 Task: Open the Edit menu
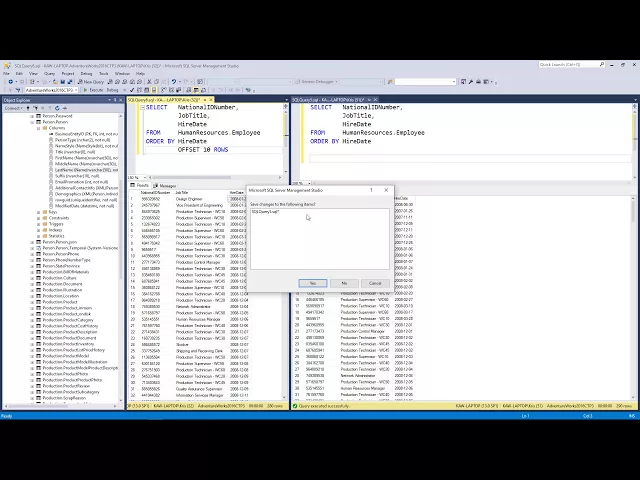click(x=19, y=73)
